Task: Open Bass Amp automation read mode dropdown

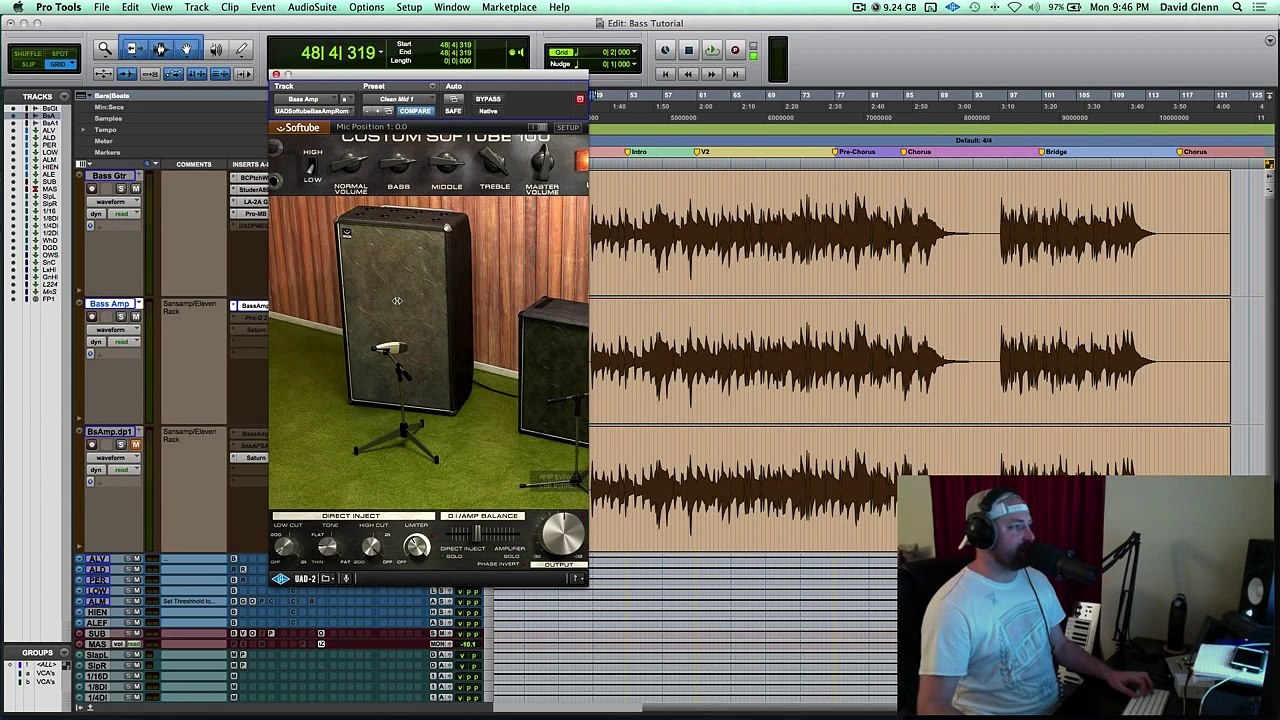Action: 123,342
